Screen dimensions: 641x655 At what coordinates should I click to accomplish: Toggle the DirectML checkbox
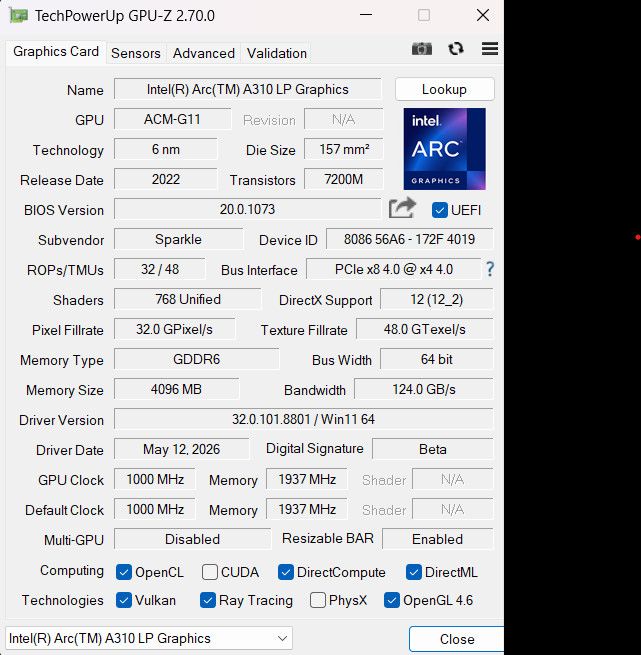413,572
